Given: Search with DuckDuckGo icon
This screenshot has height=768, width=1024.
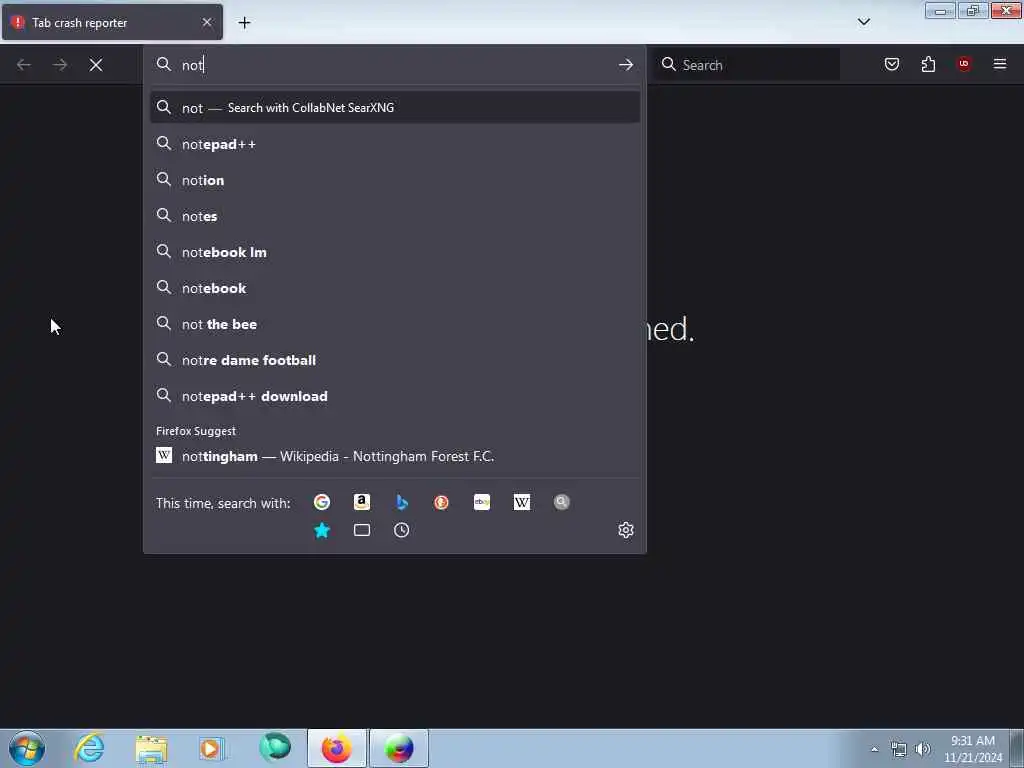Looking at the screenshot, I should click(441, 502).
